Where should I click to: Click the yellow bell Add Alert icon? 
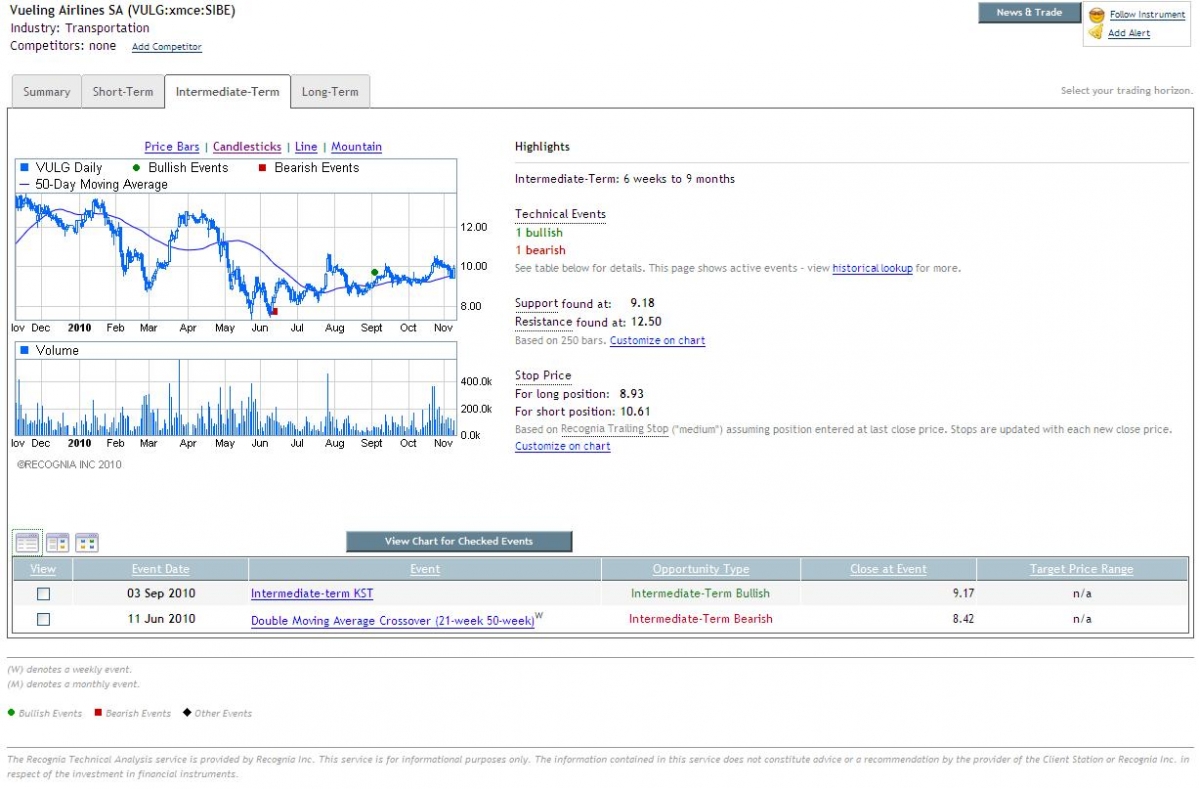pyautogui.click(x=1096, y=33)
